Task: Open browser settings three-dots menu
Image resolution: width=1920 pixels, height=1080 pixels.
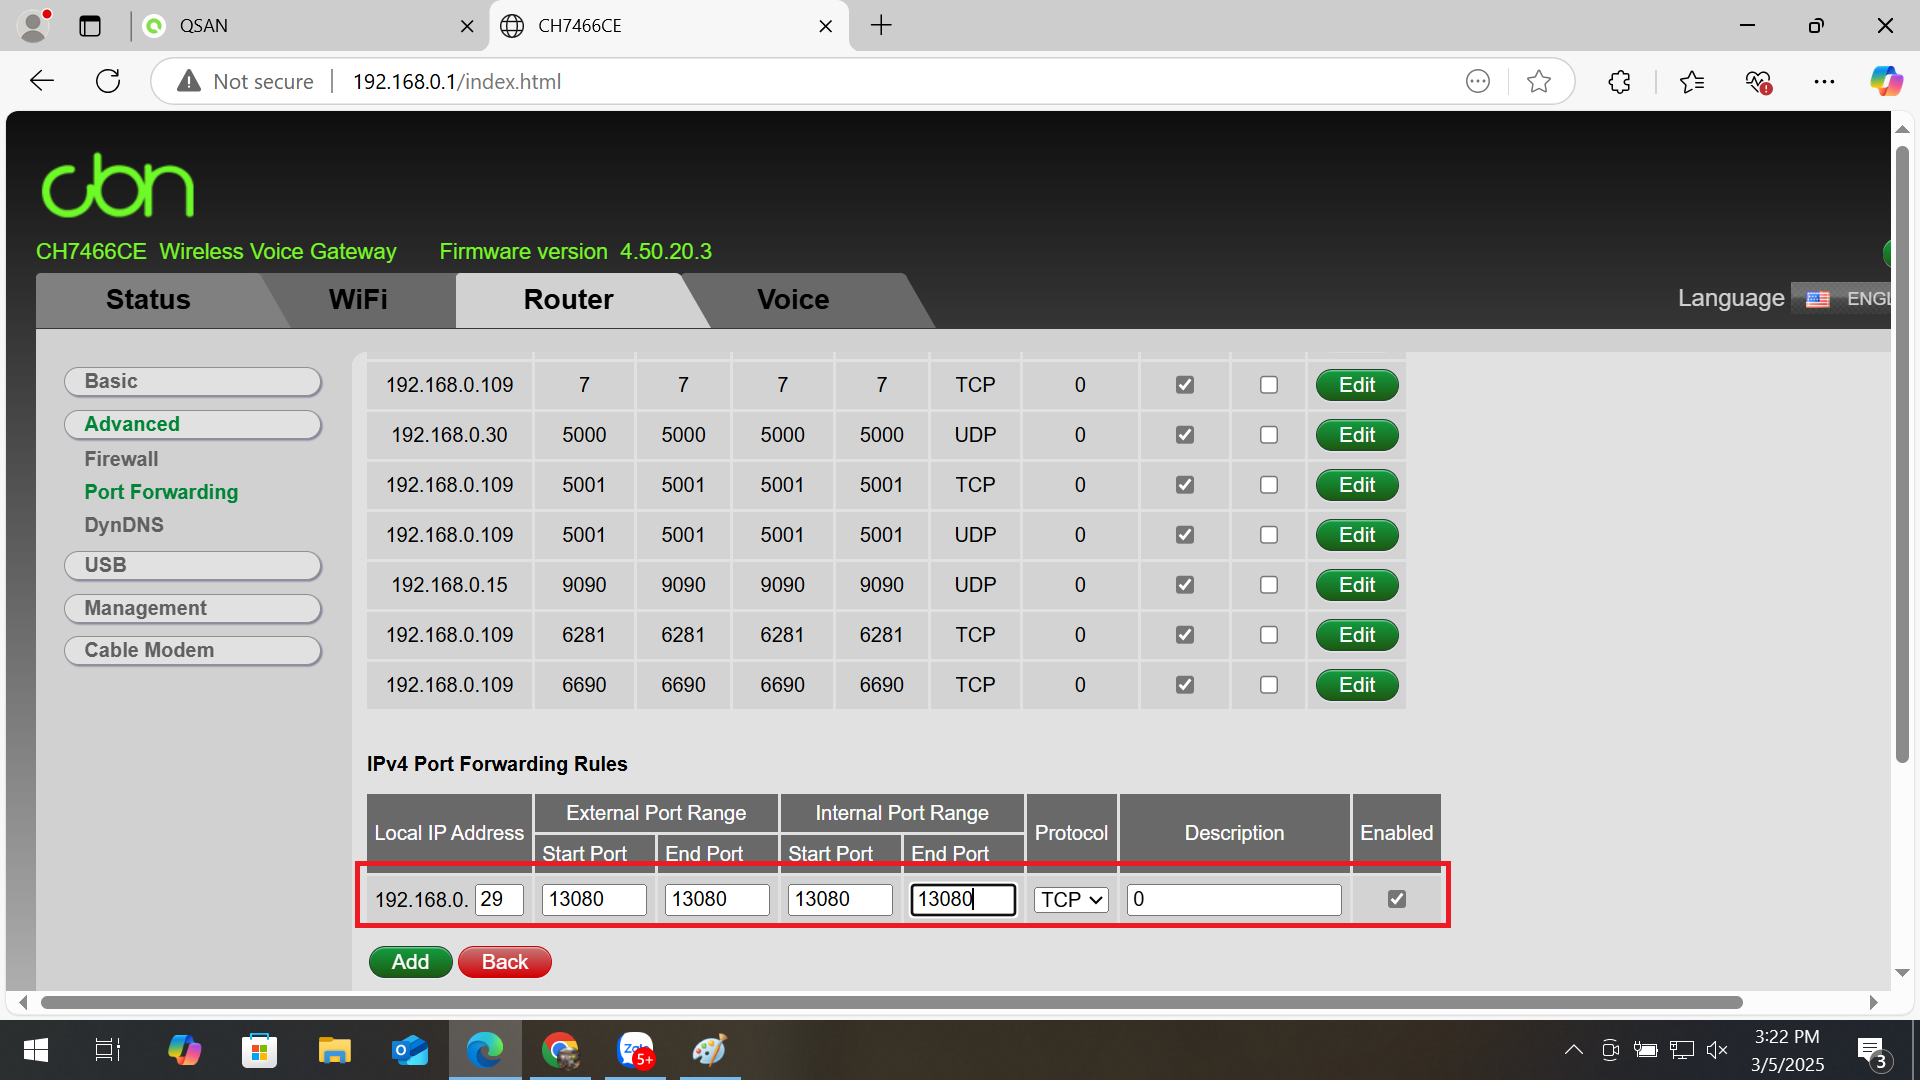Action: (x=1824, y=81)
